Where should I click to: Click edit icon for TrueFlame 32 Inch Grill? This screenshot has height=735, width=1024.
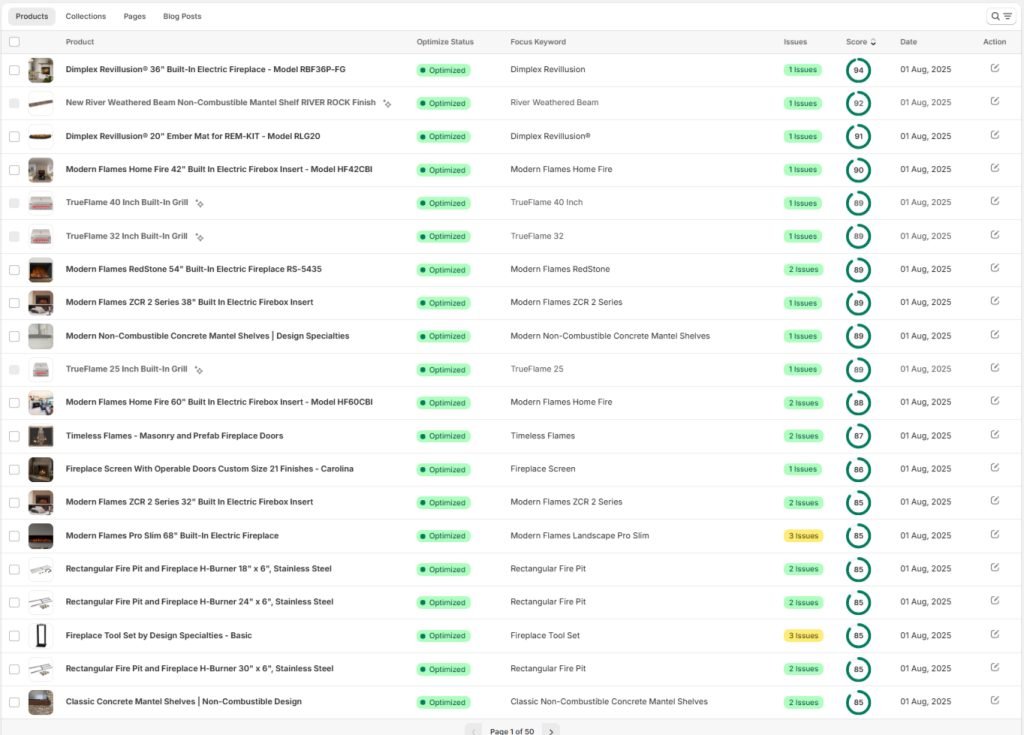tap(995, 235)
